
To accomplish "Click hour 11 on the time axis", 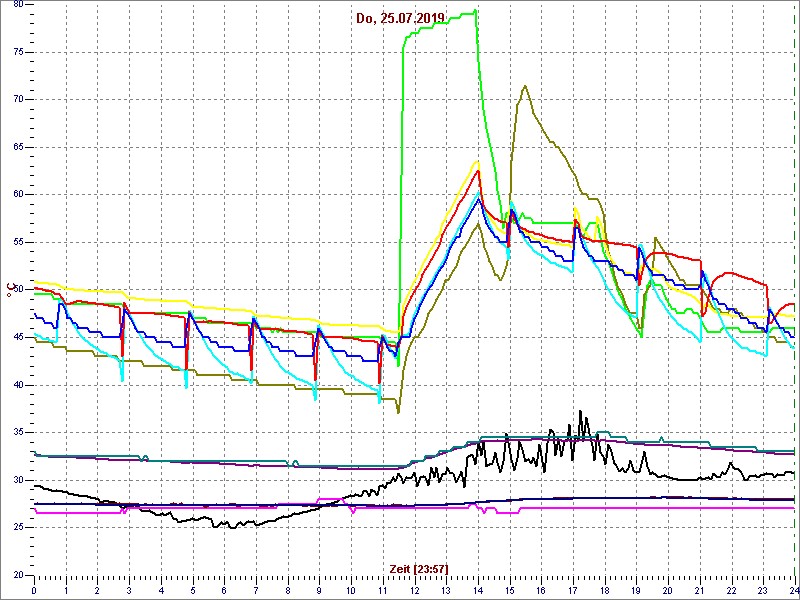I will [x=383, y=590].
